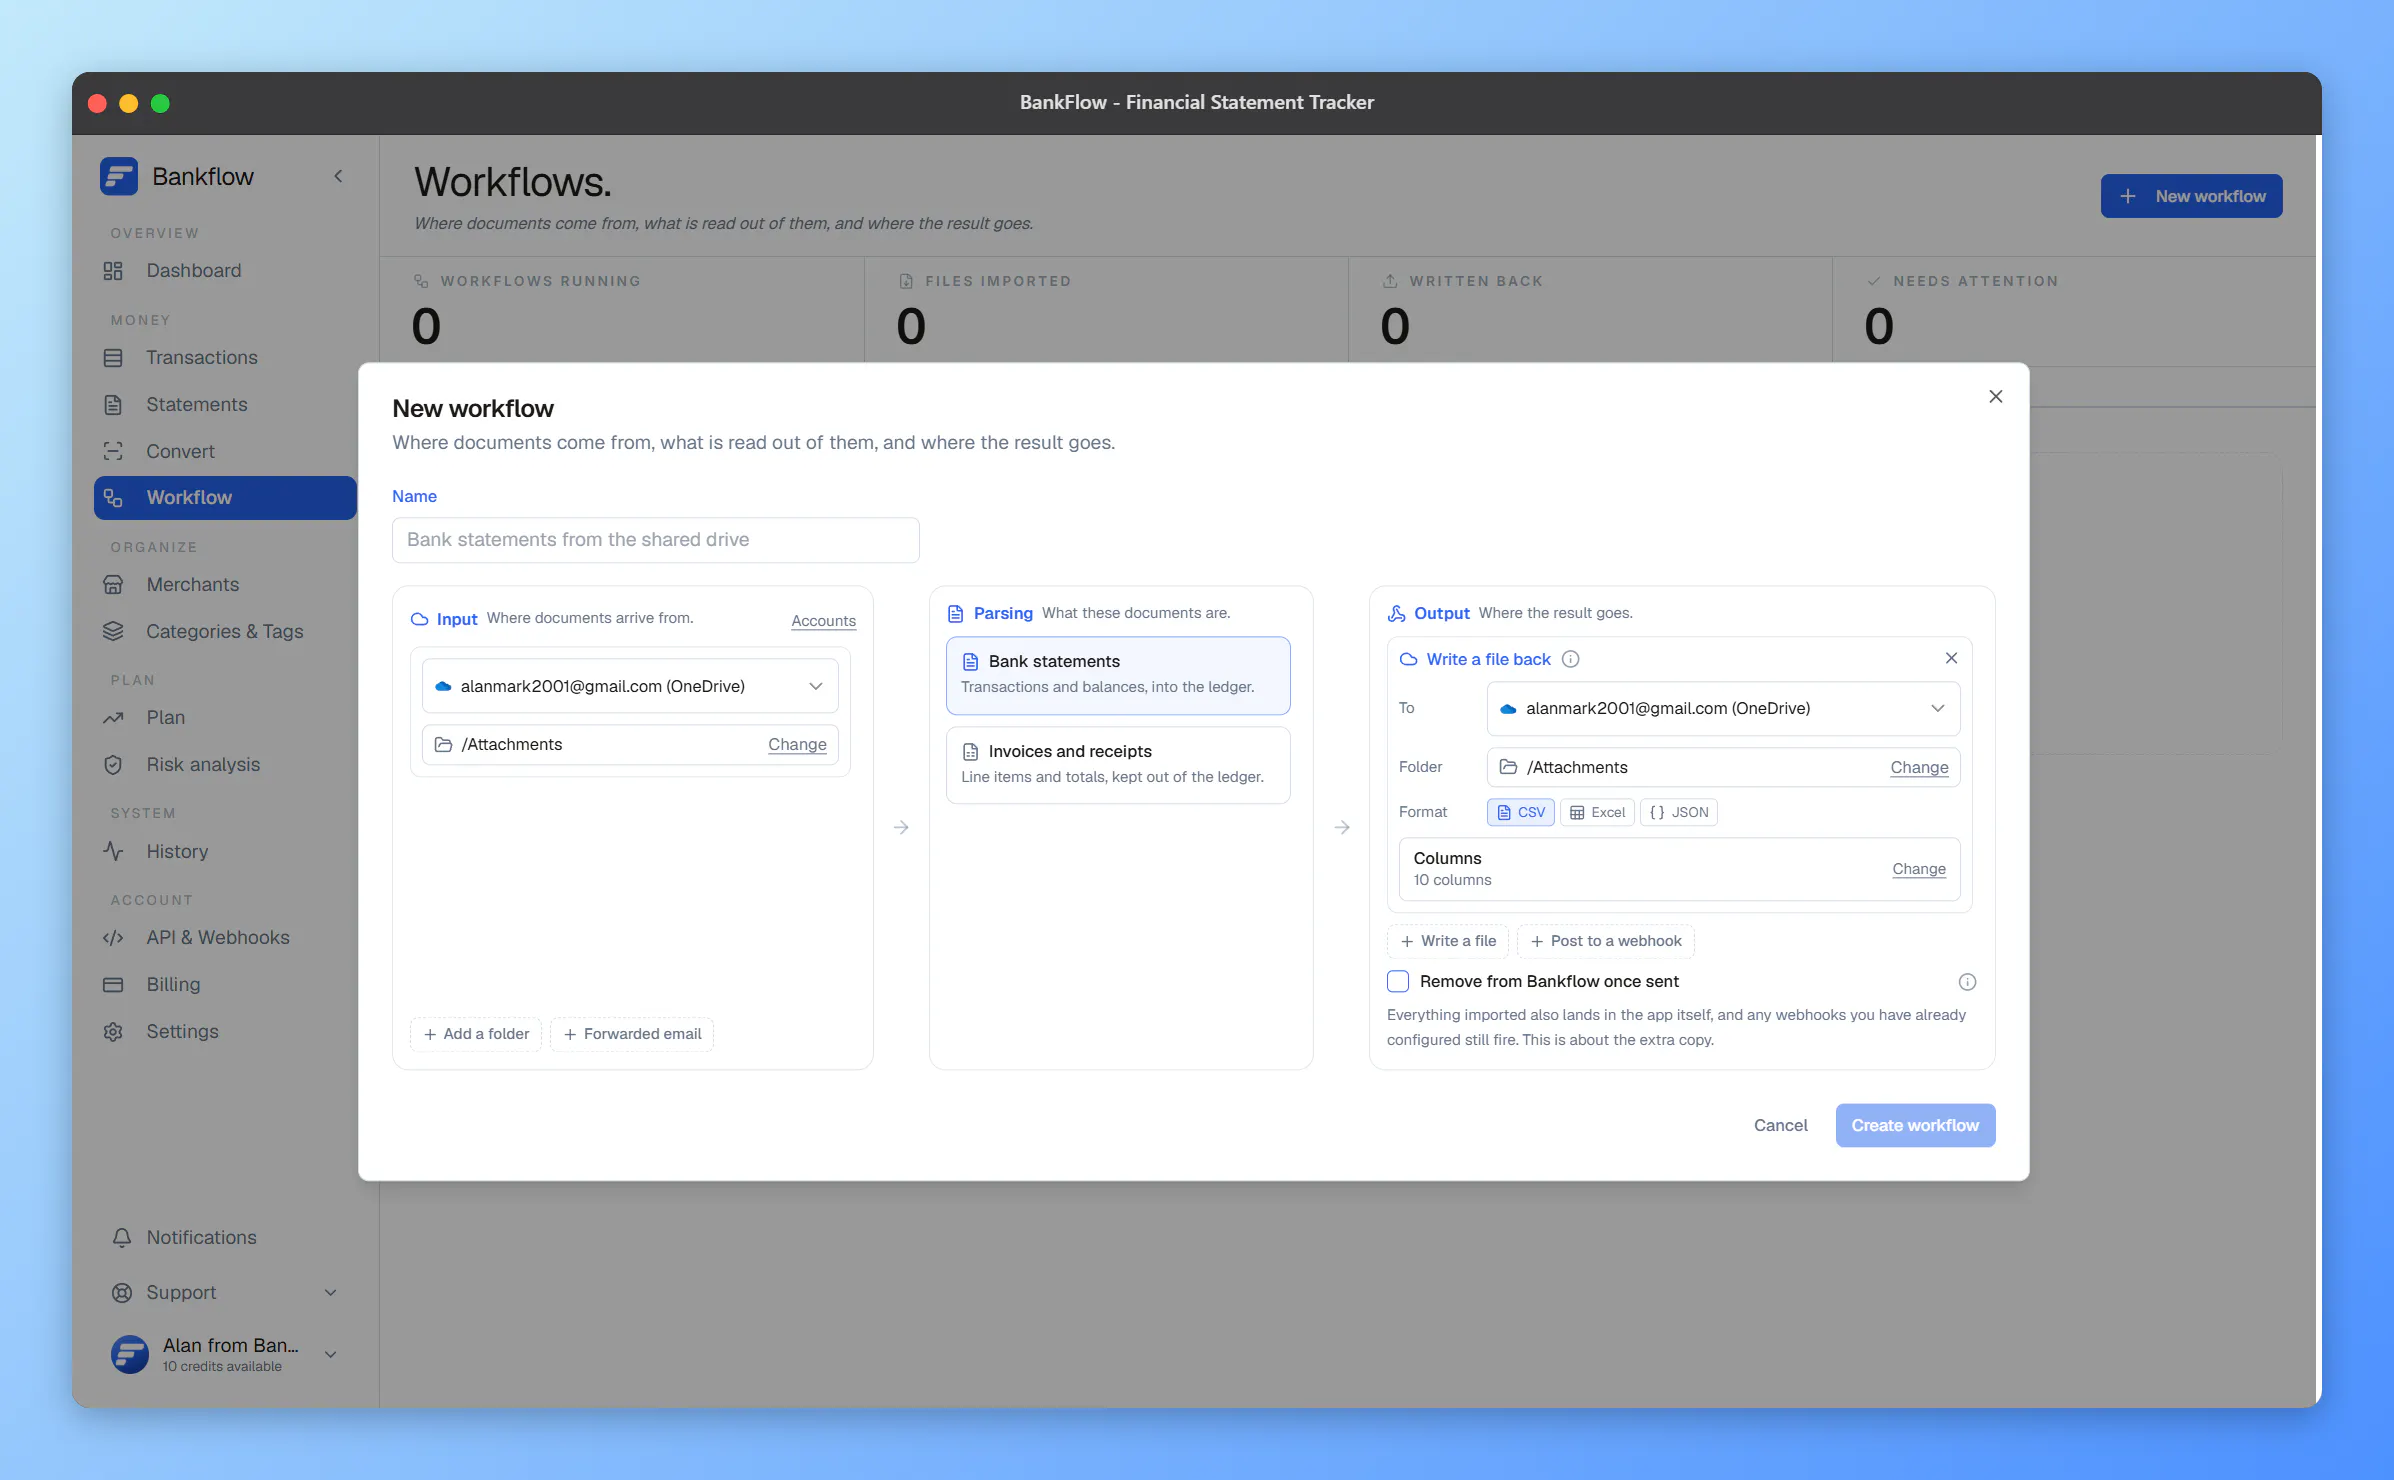Tick Remove from Bankflow once sent

[1398, 982]
